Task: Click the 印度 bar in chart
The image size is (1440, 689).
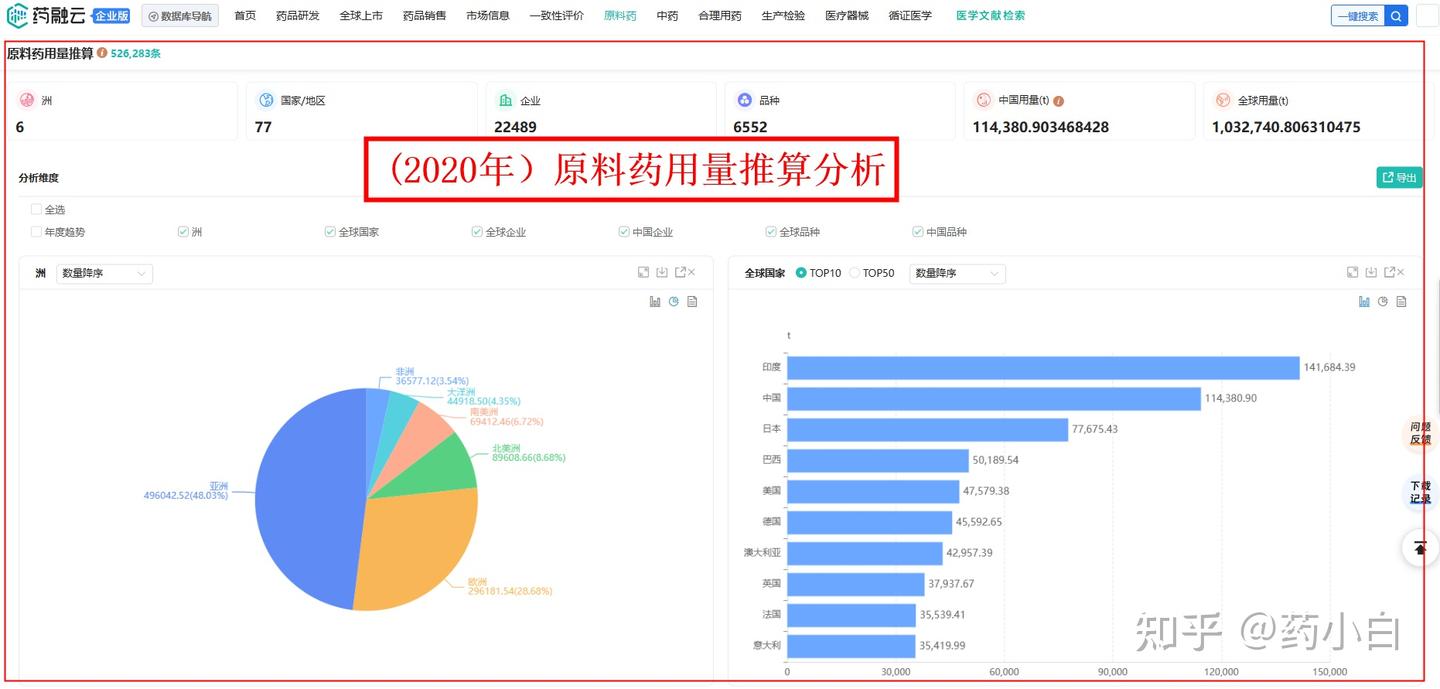Action: (1043, 367)
